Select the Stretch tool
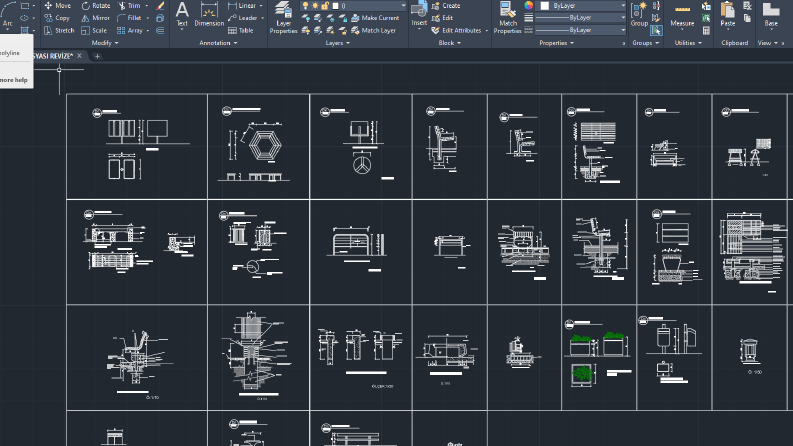Screen dimensions: 793x446 pyautogui.click(x=59, y=30)
